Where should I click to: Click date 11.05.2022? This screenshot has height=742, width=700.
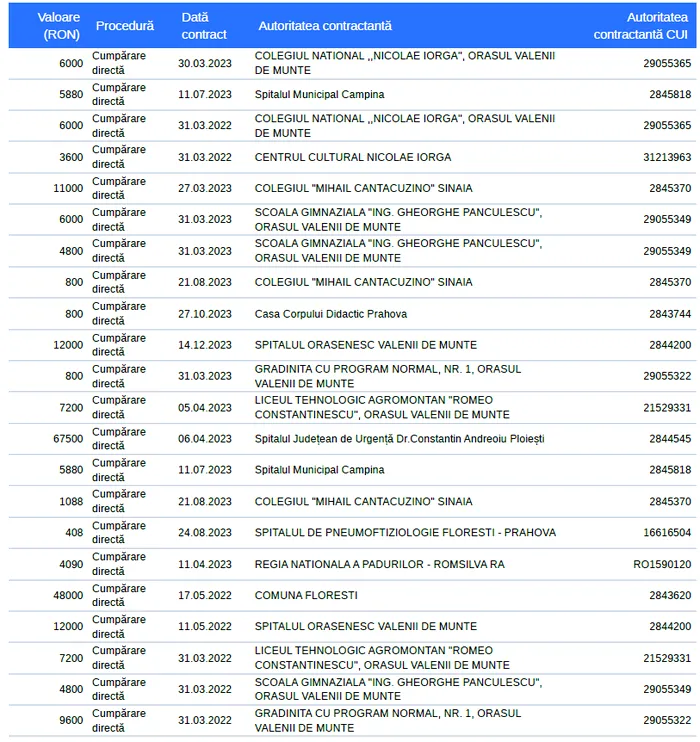(205, 626)
